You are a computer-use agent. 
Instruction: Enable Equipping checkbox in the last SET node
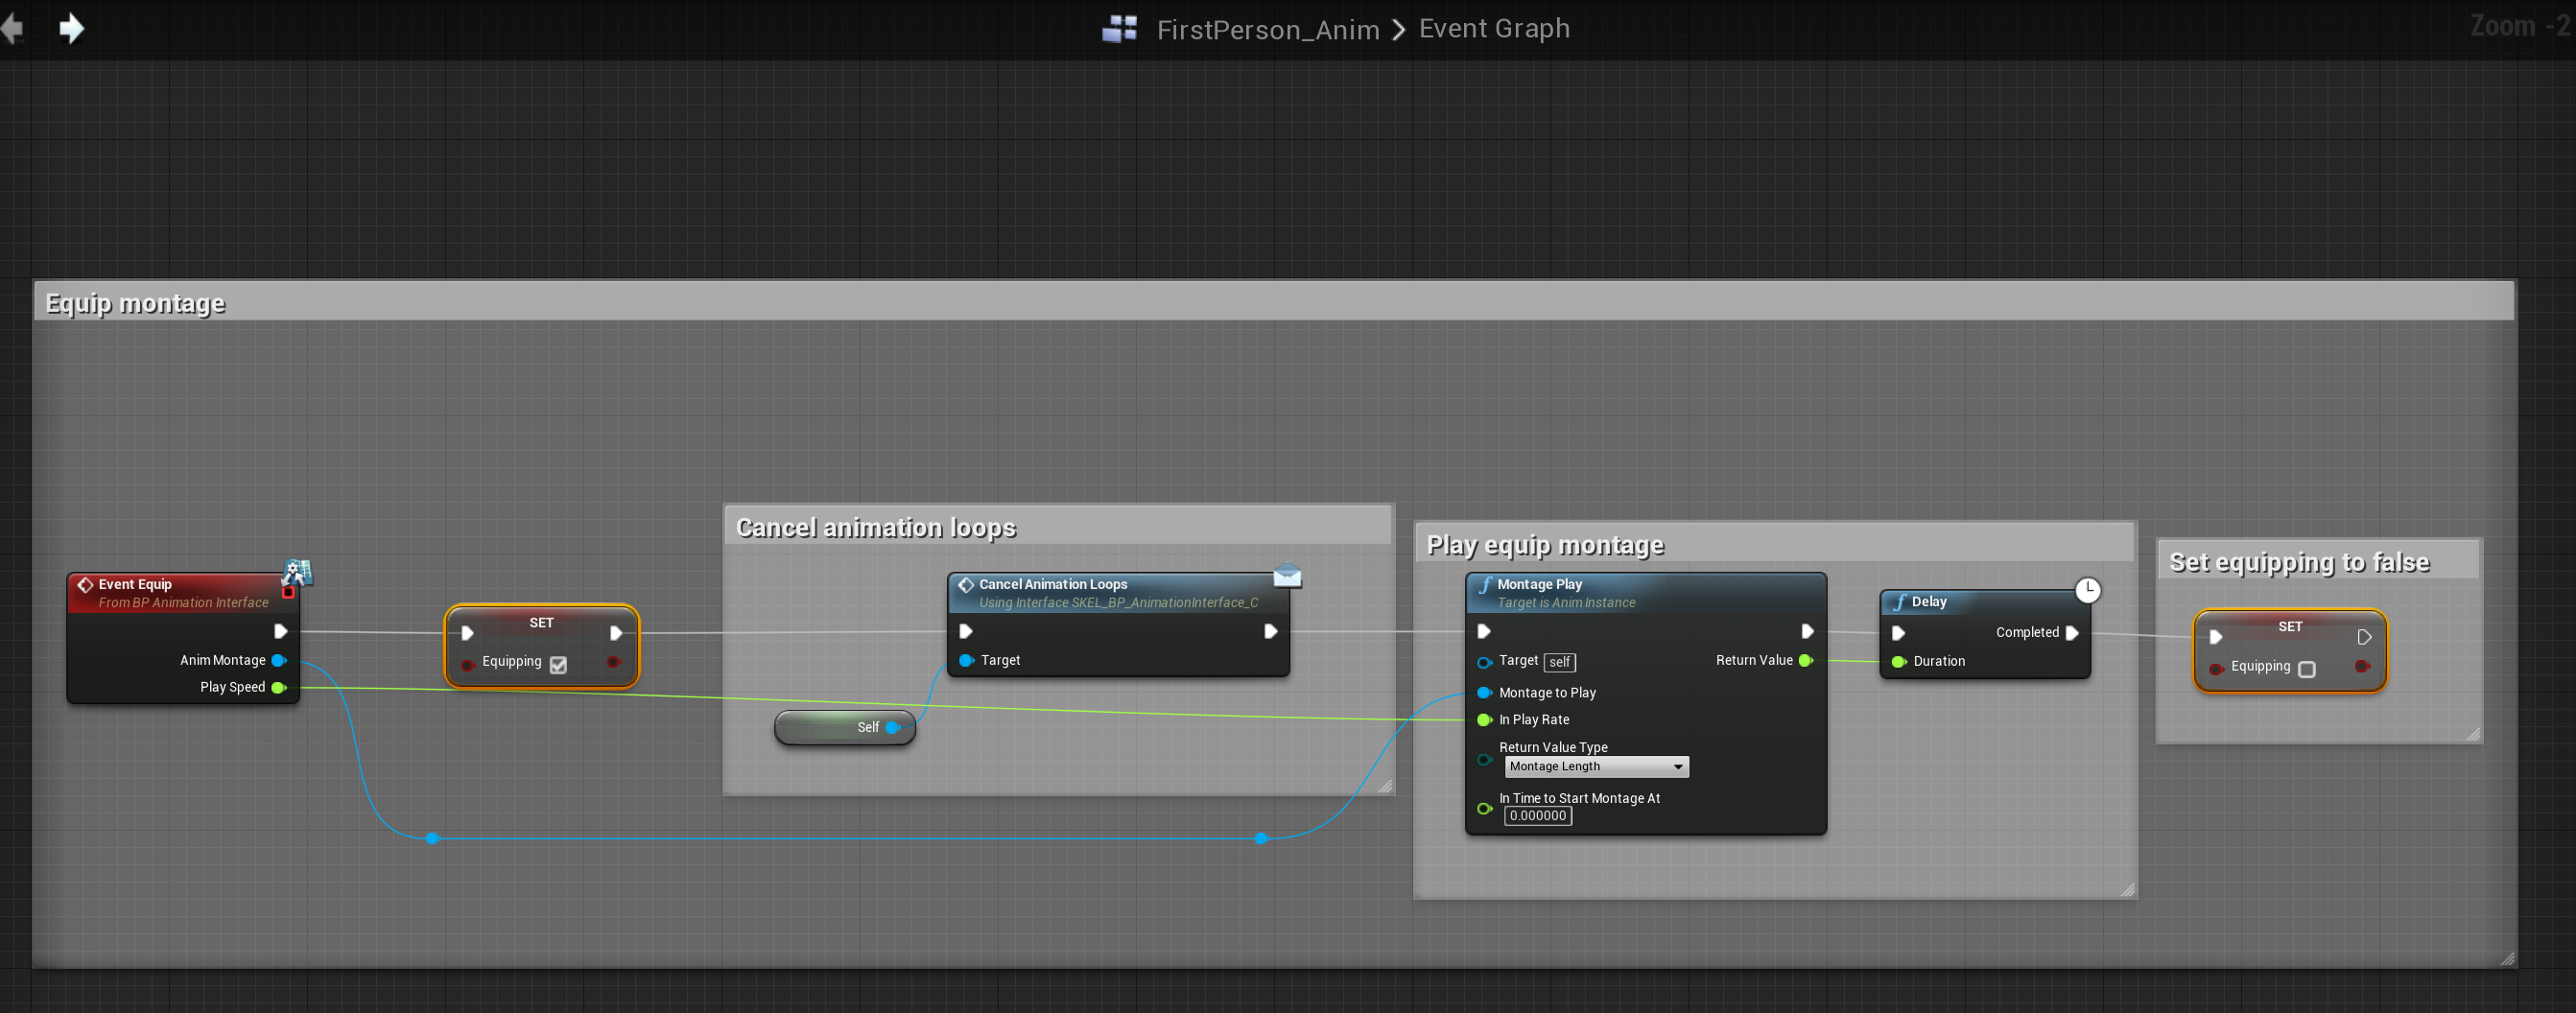pos(2306,669)
